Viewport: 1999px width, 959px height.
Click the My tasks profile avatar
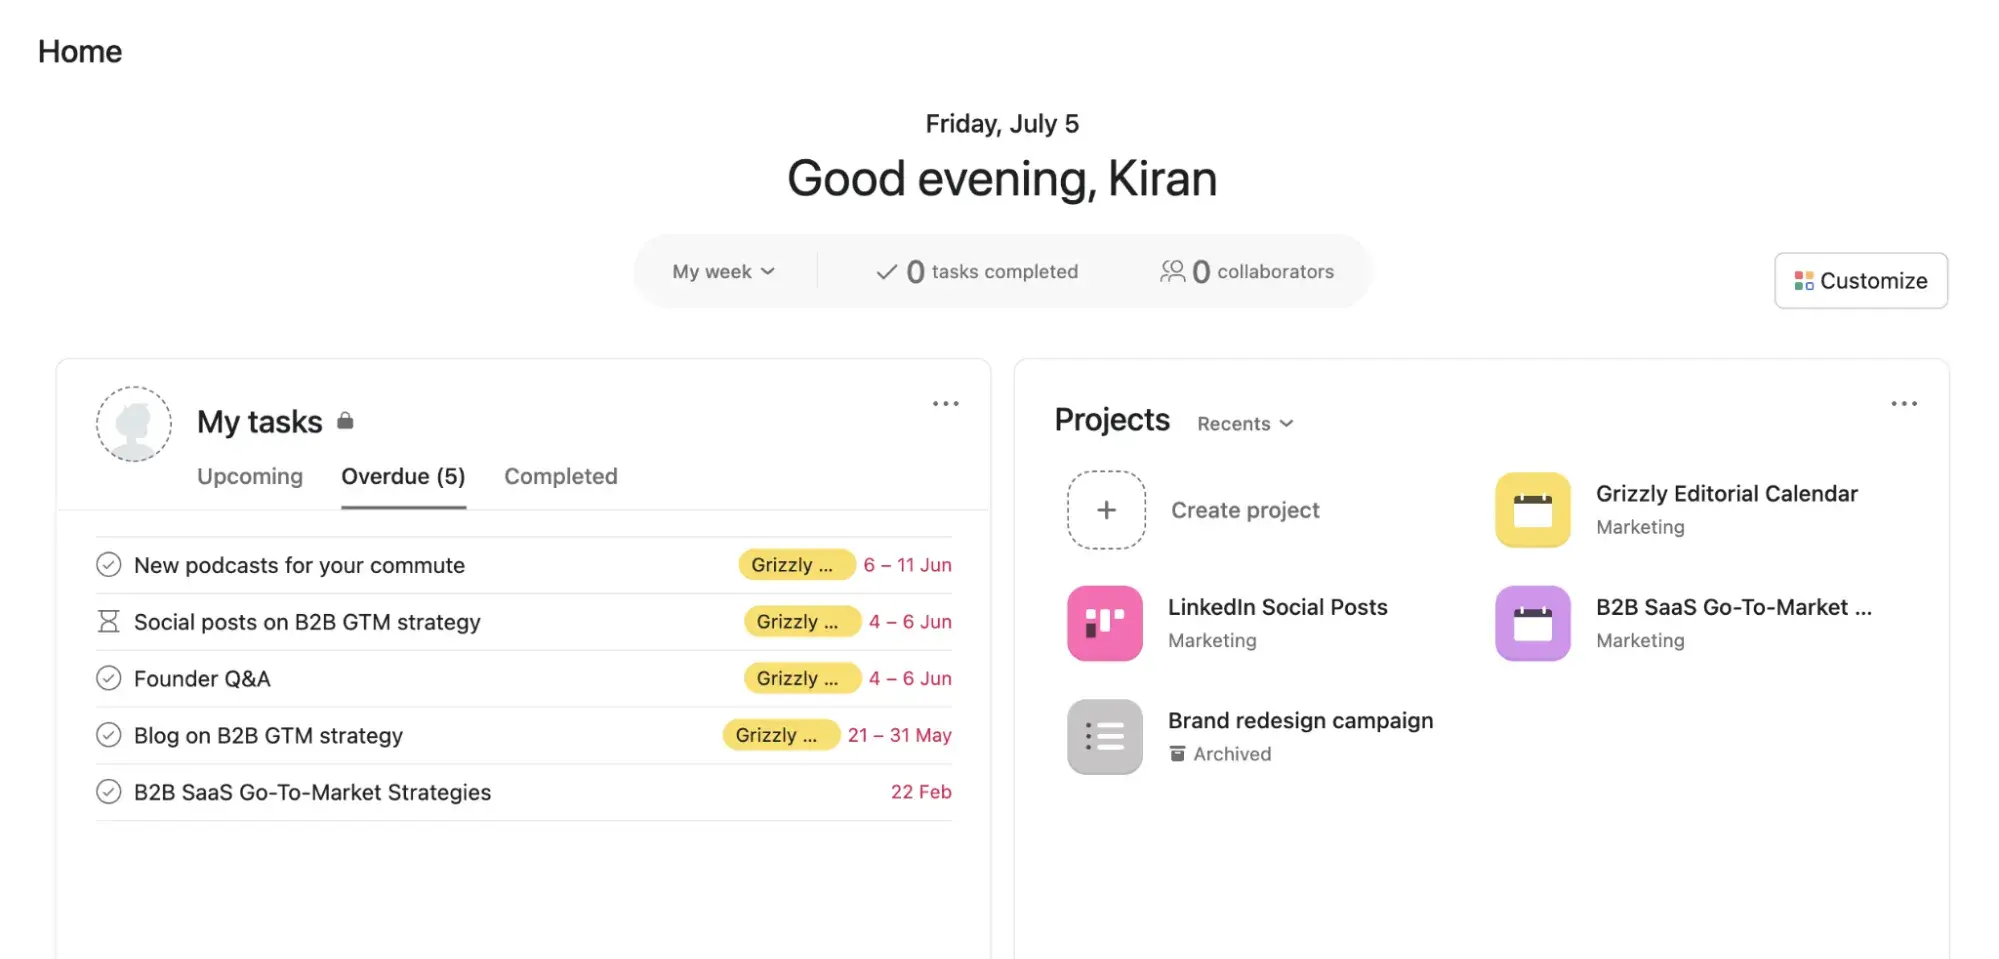(134, 424)
